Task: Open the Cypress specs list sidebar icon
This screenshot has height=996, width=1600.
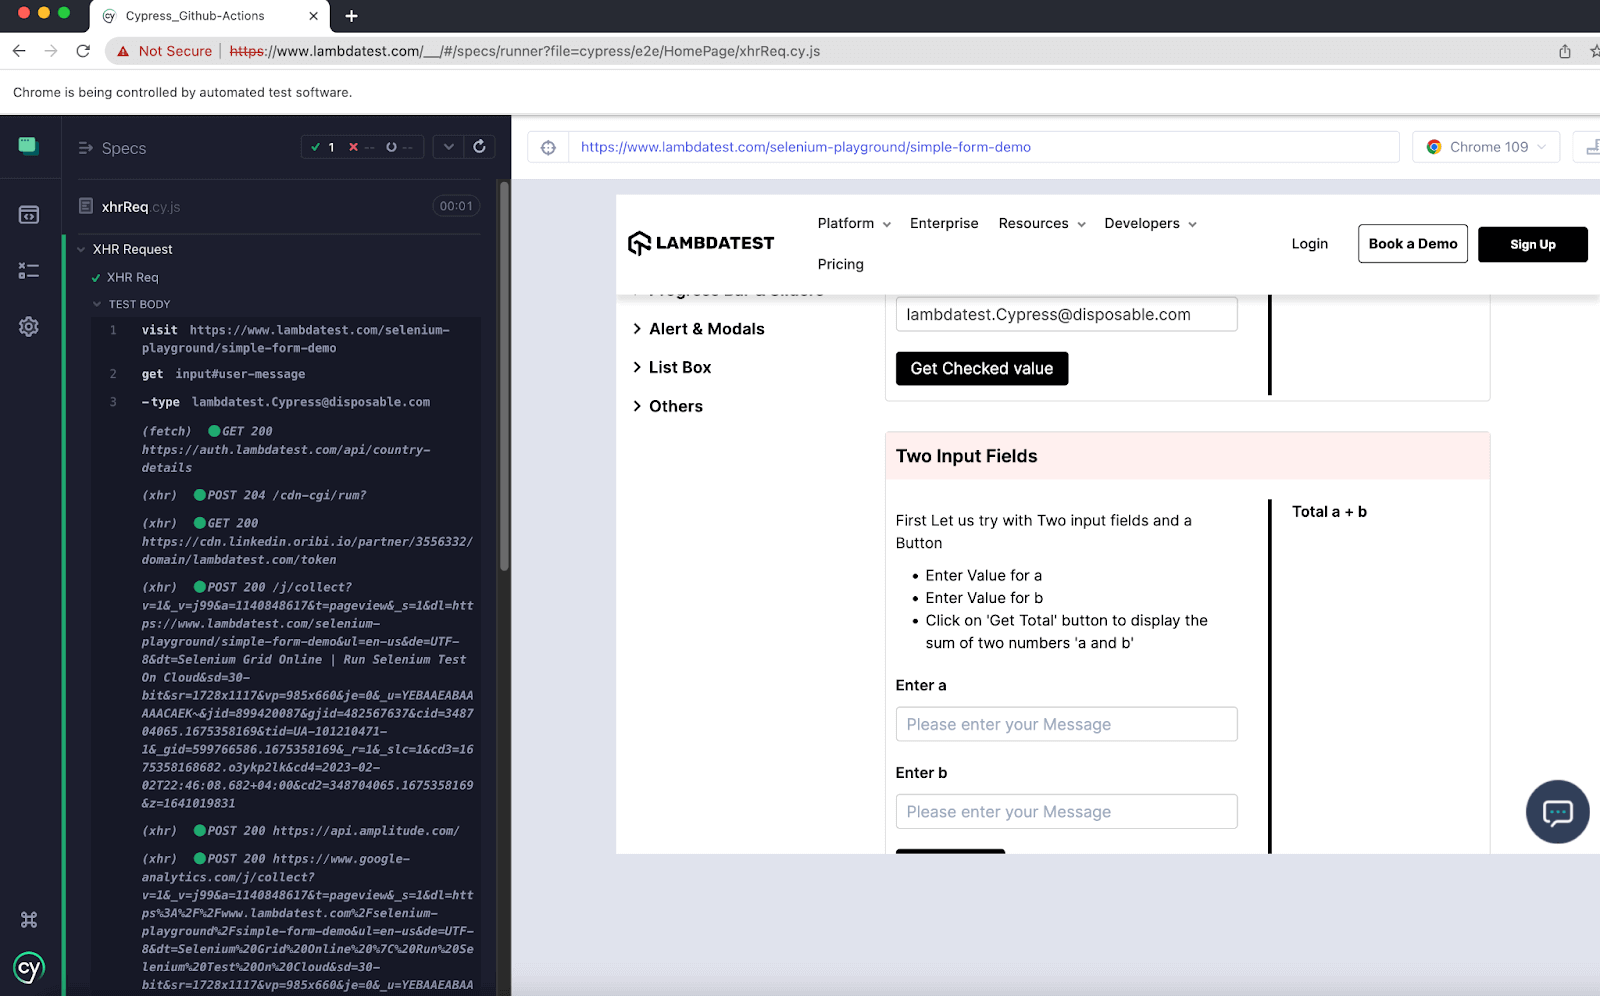Action: tap(29, 215)
